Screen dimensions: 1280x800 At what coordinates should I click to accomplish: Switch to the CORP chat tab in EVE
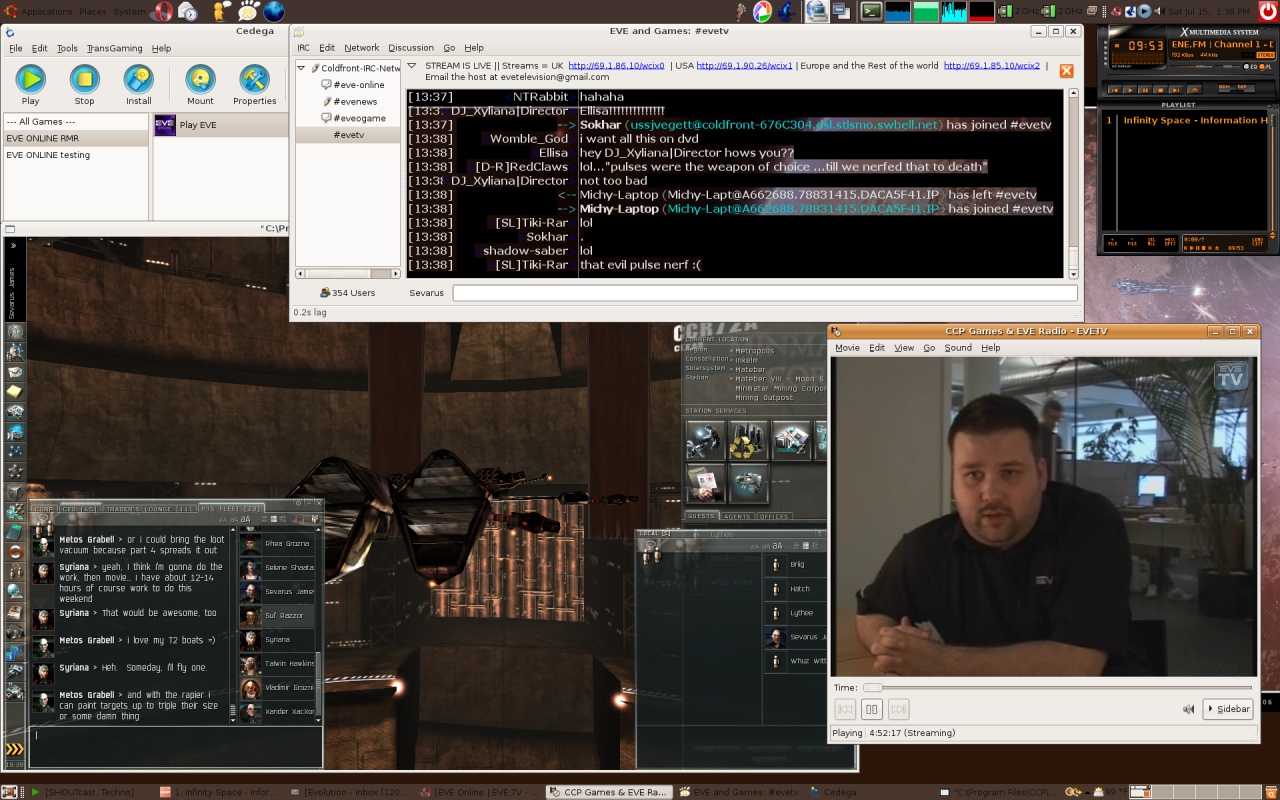[43, 509]
